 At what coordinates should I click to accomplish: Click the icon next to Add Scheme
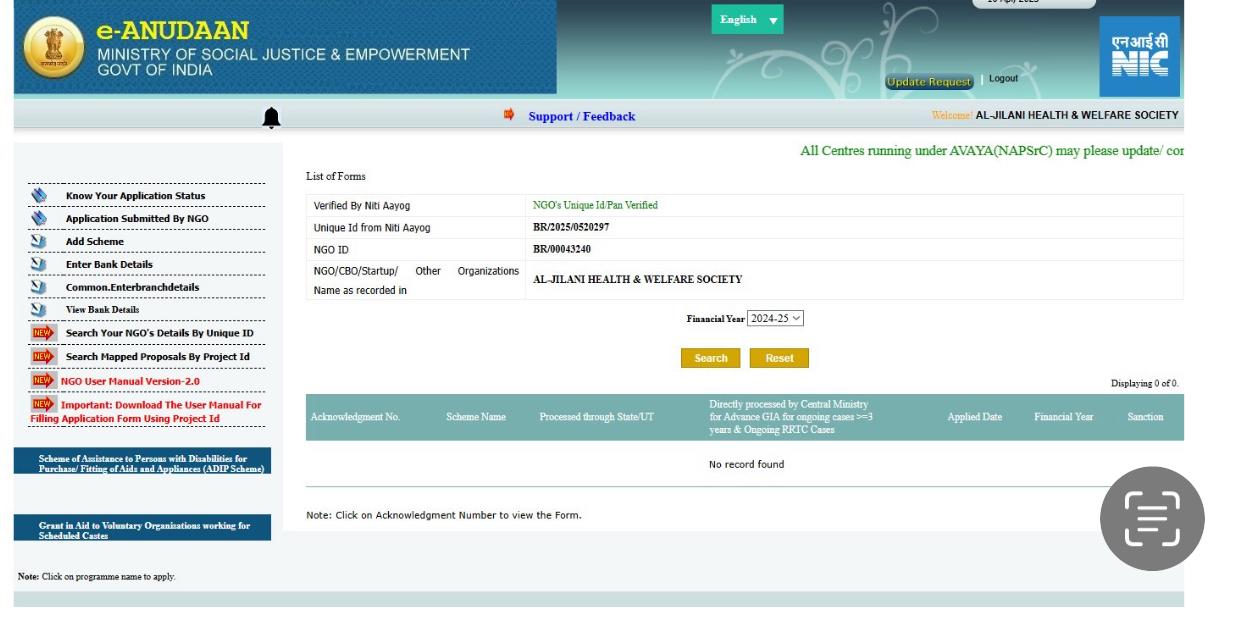[x=39, y=242]
